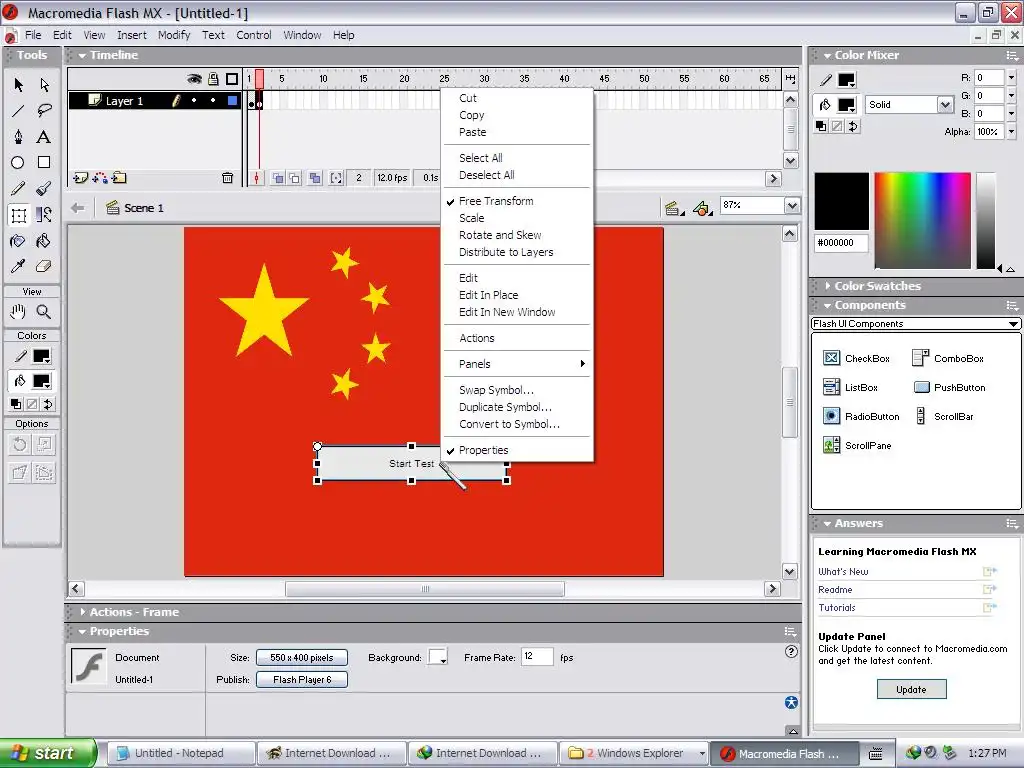Screen dimensions: 1024x768
Task: Open the What's New link
Action: (x=843, y=571)
